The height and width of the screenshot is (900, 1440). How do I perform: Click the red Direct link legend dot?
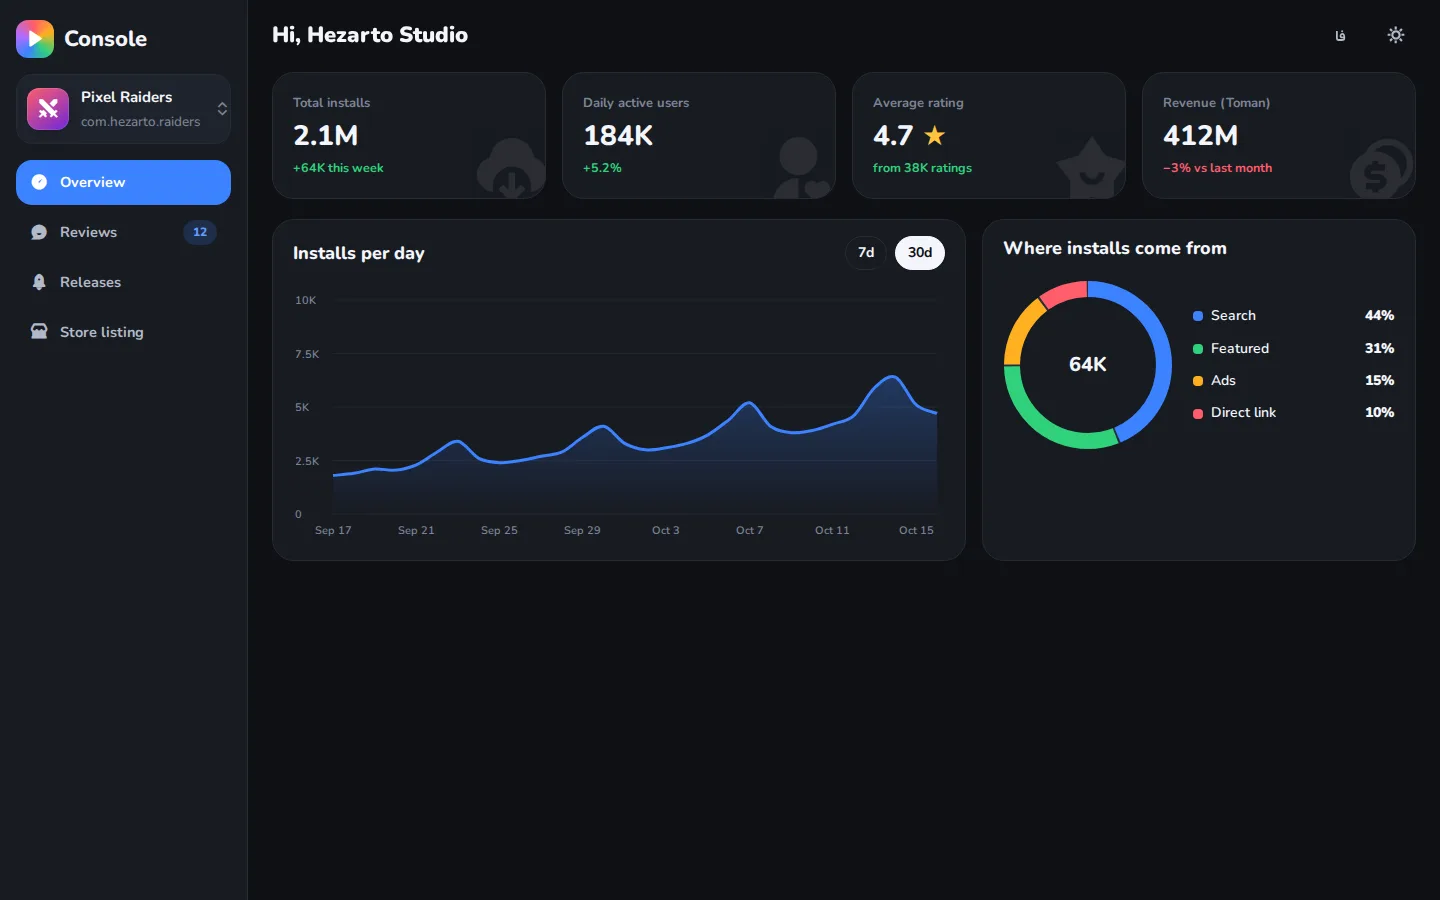click(x=1198, y=413)
